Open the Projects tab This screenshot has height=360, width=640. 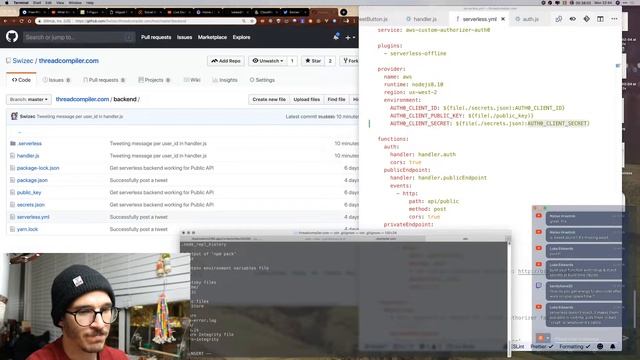(x=154, y=80)
